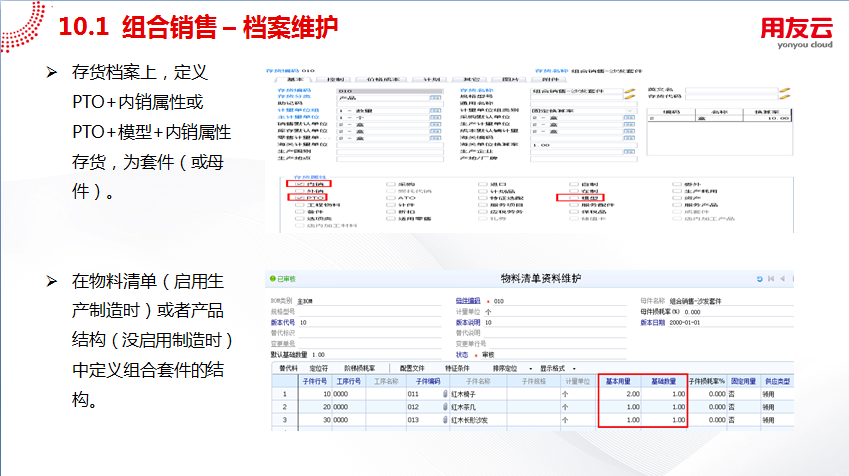
Task: Open the lookup button for 采购默认单位
Action: 629,118
